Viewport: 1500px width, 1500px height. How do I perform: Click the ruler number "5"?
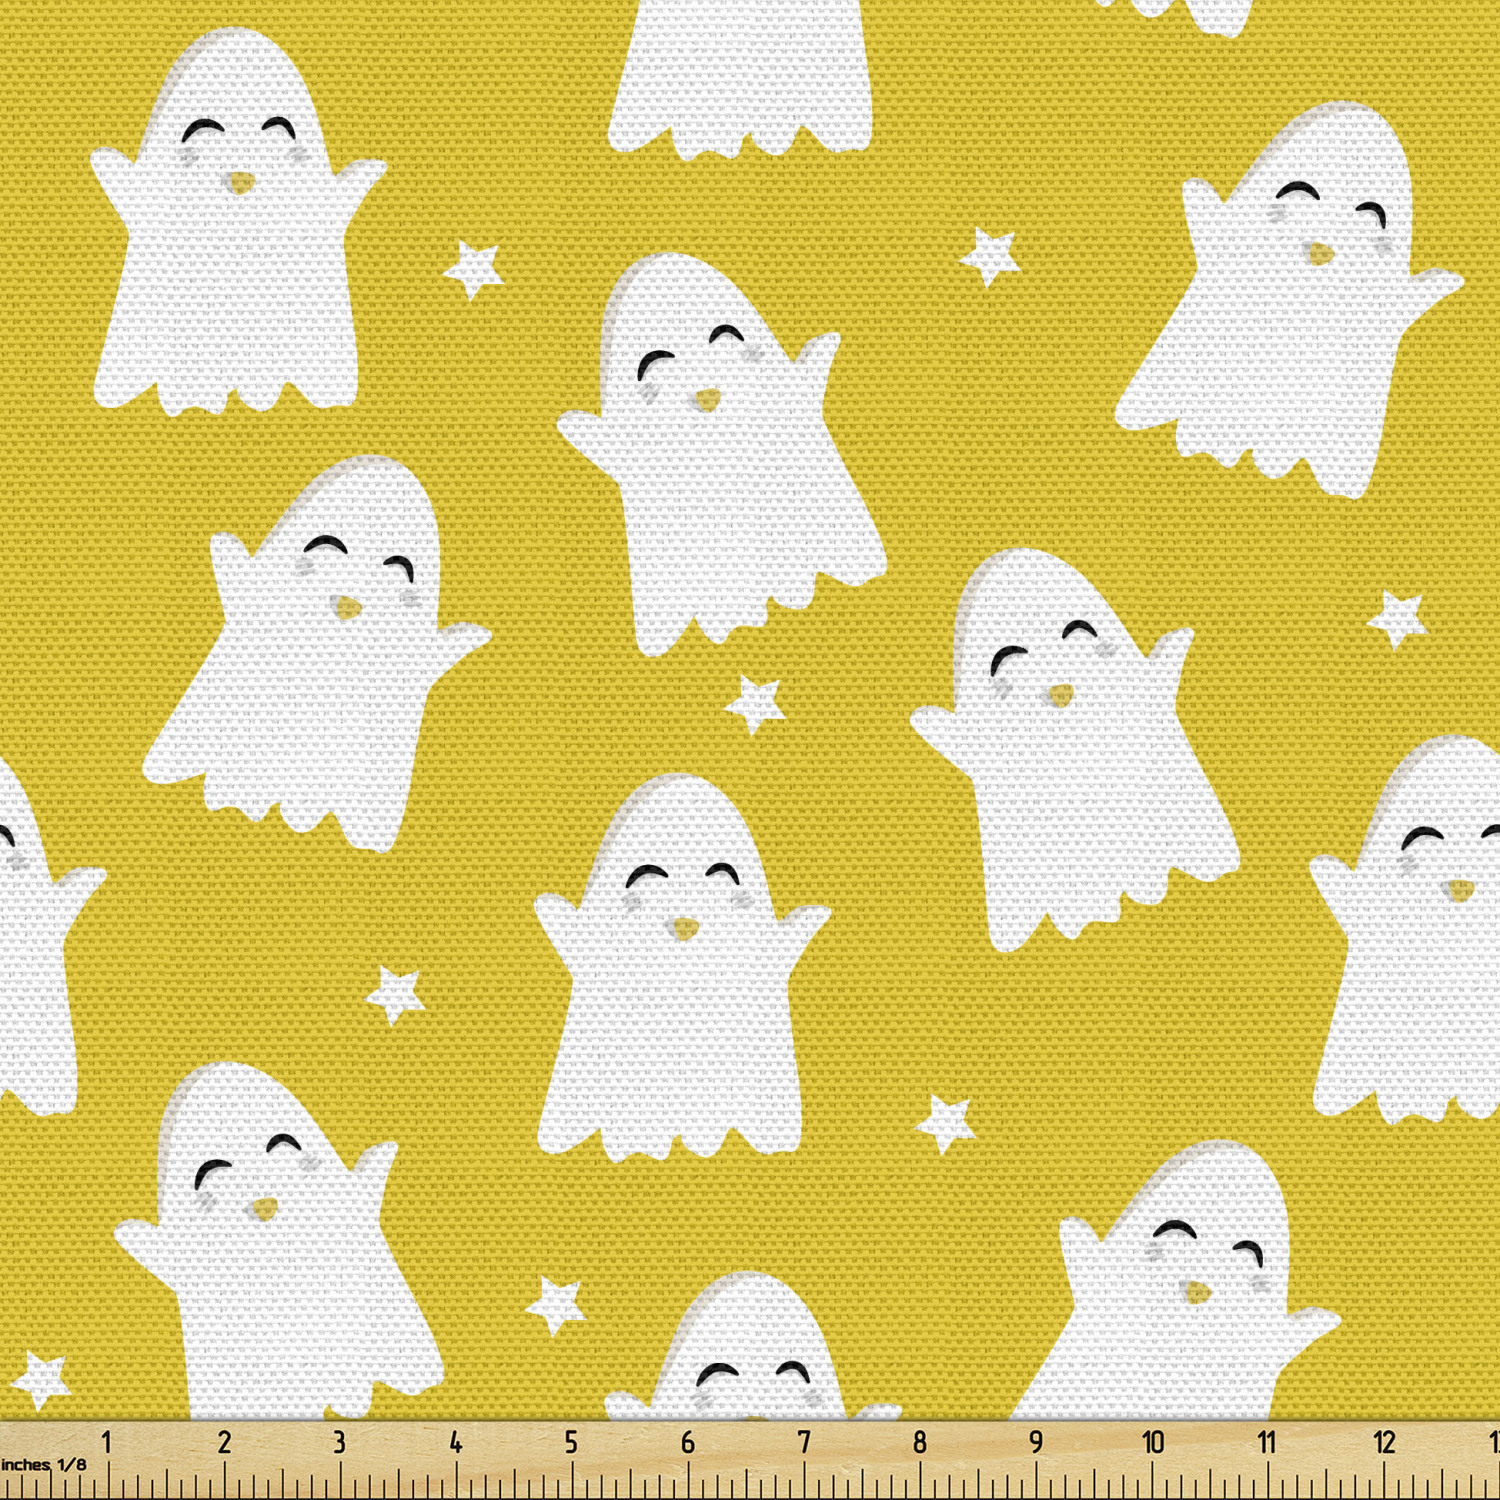click(x=571, y=1442)
